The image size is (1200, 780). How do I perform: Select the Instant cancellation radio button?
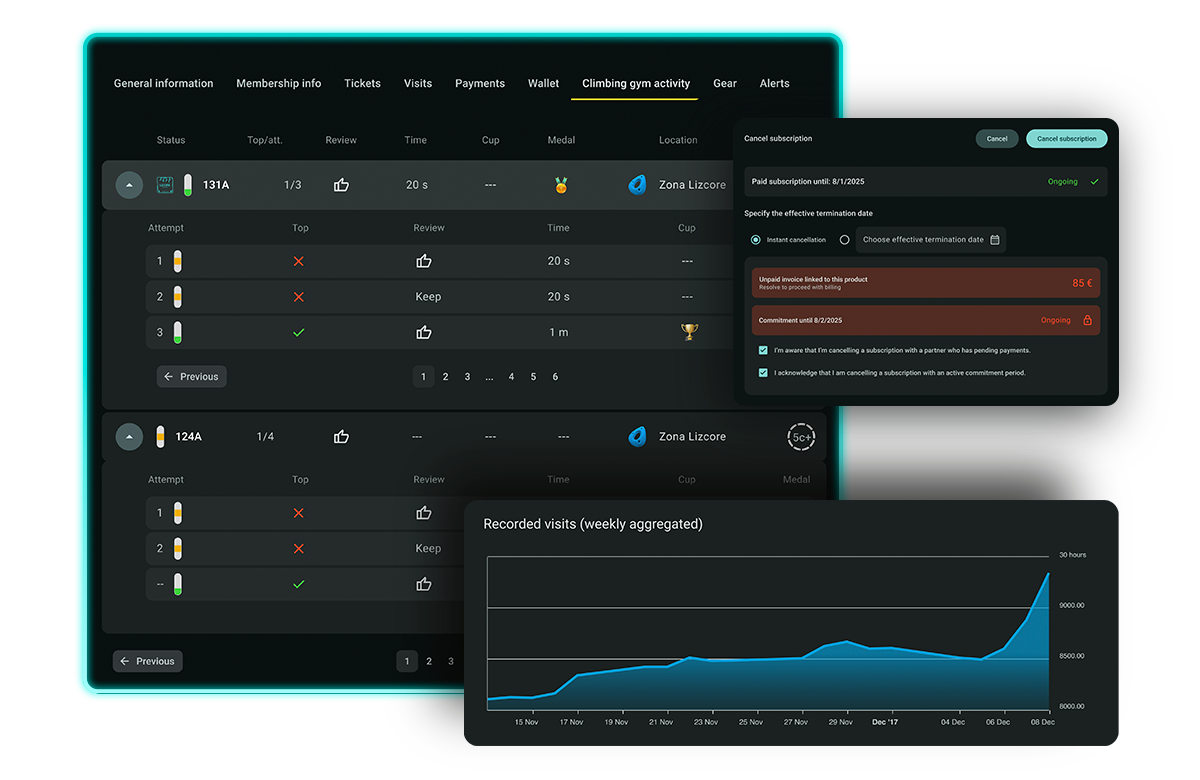click(756, 240)
